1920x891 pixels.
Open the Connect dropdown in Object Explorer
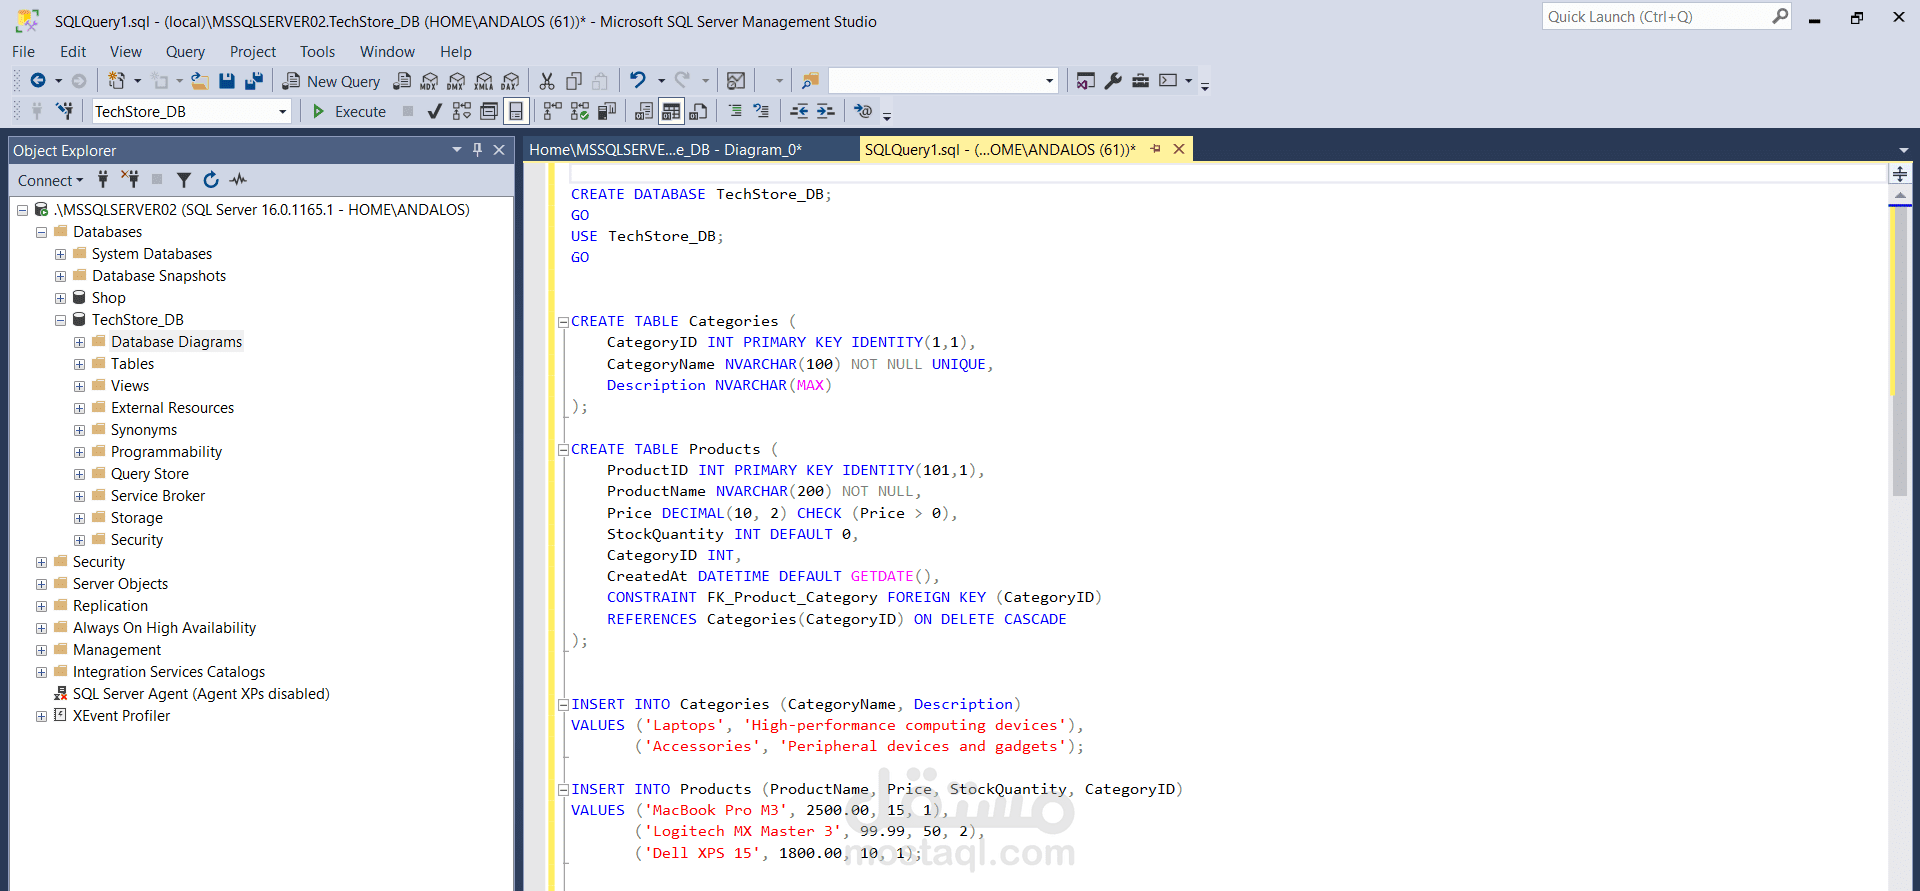[x=50, y=180]
